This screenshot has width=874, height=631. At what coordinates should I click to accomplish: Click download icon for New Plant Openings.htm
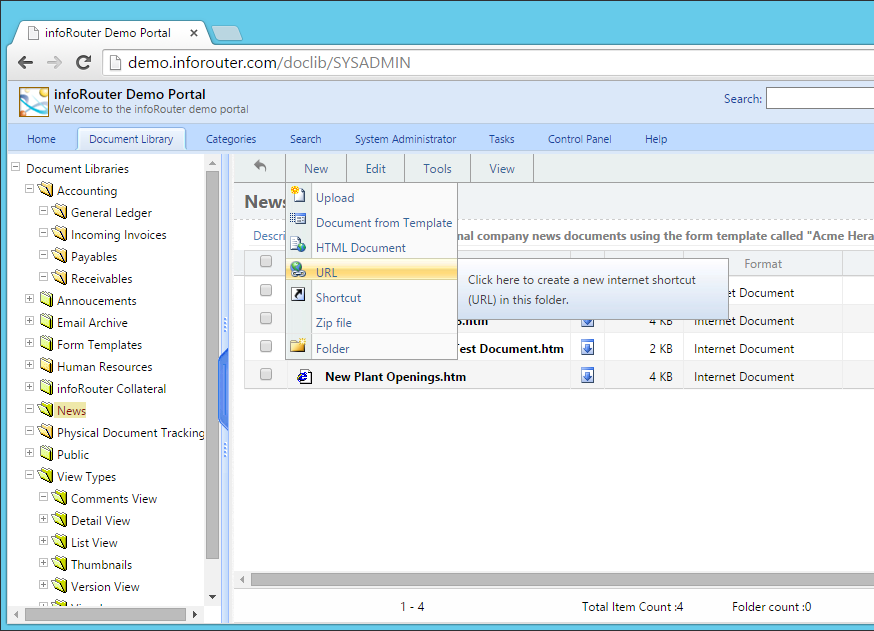[587, 375]
